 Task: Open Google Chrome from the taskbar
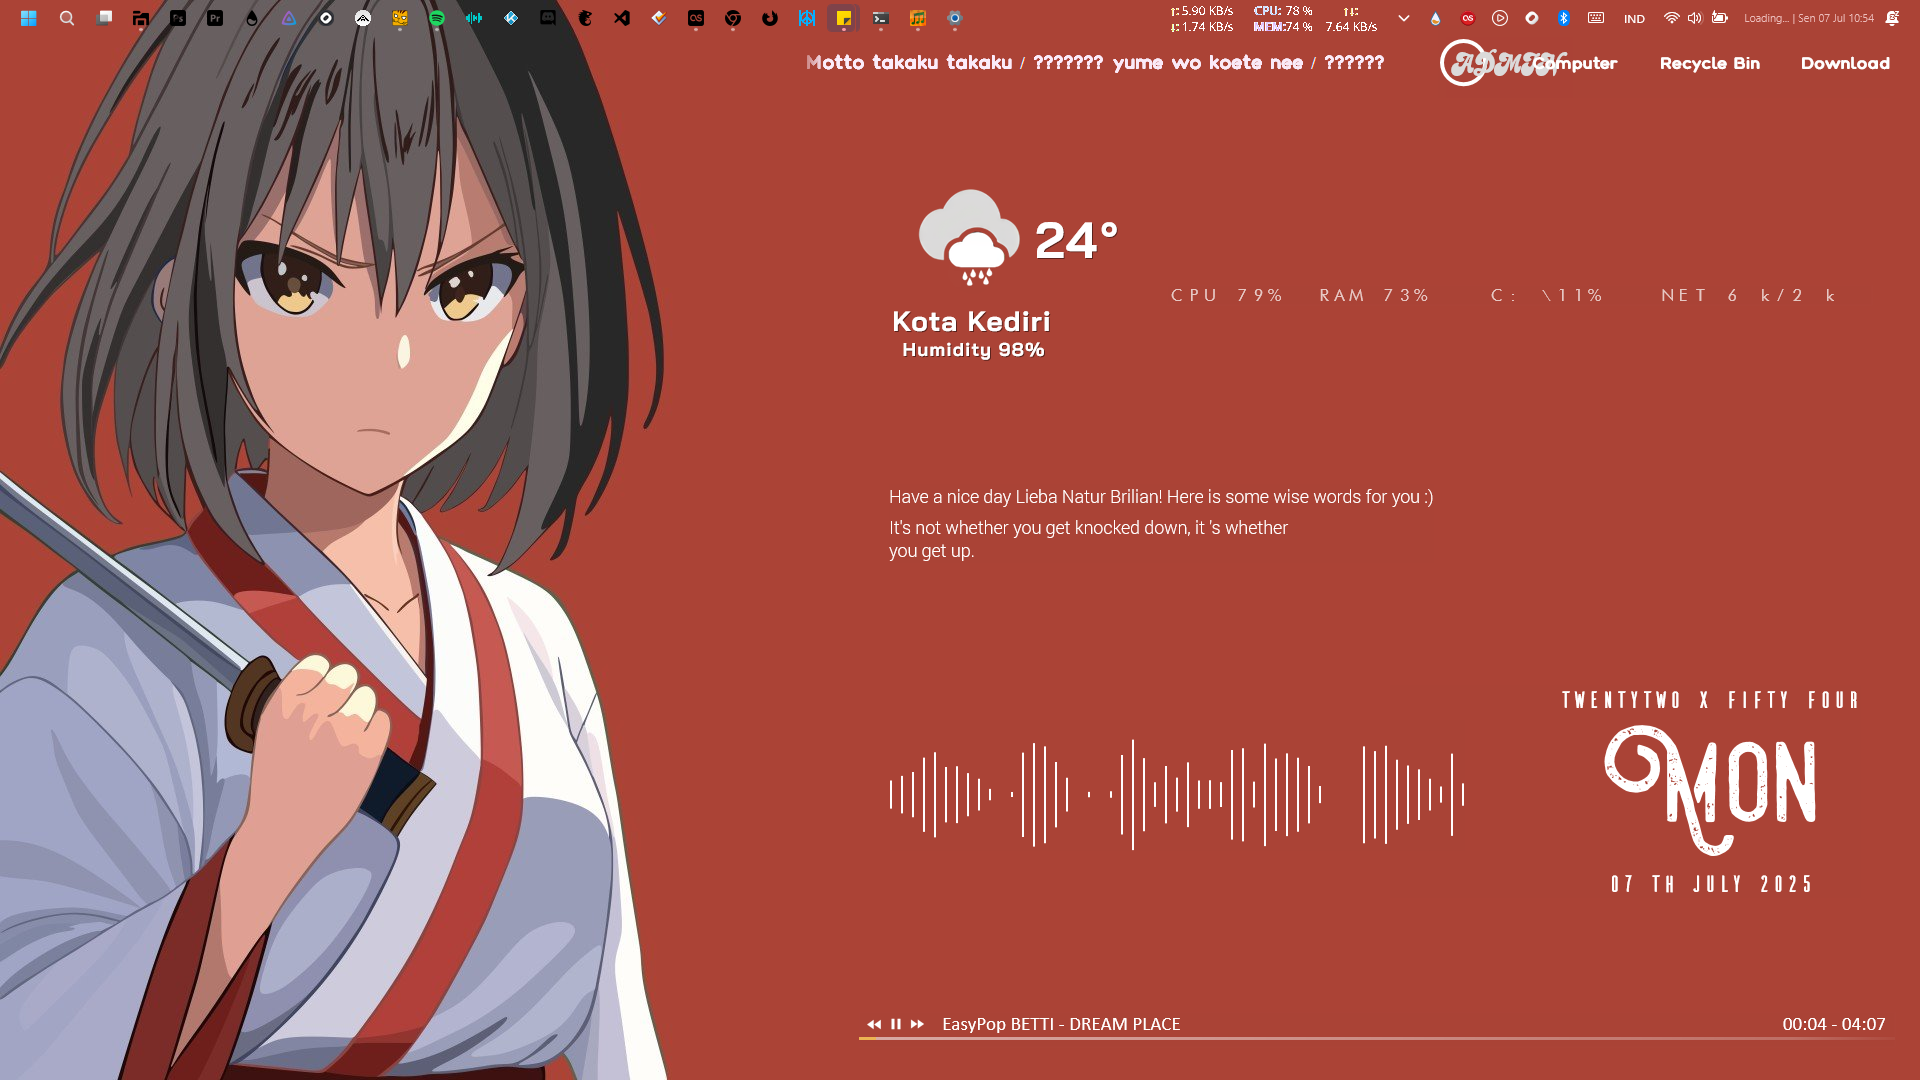[x=733, y=18]
